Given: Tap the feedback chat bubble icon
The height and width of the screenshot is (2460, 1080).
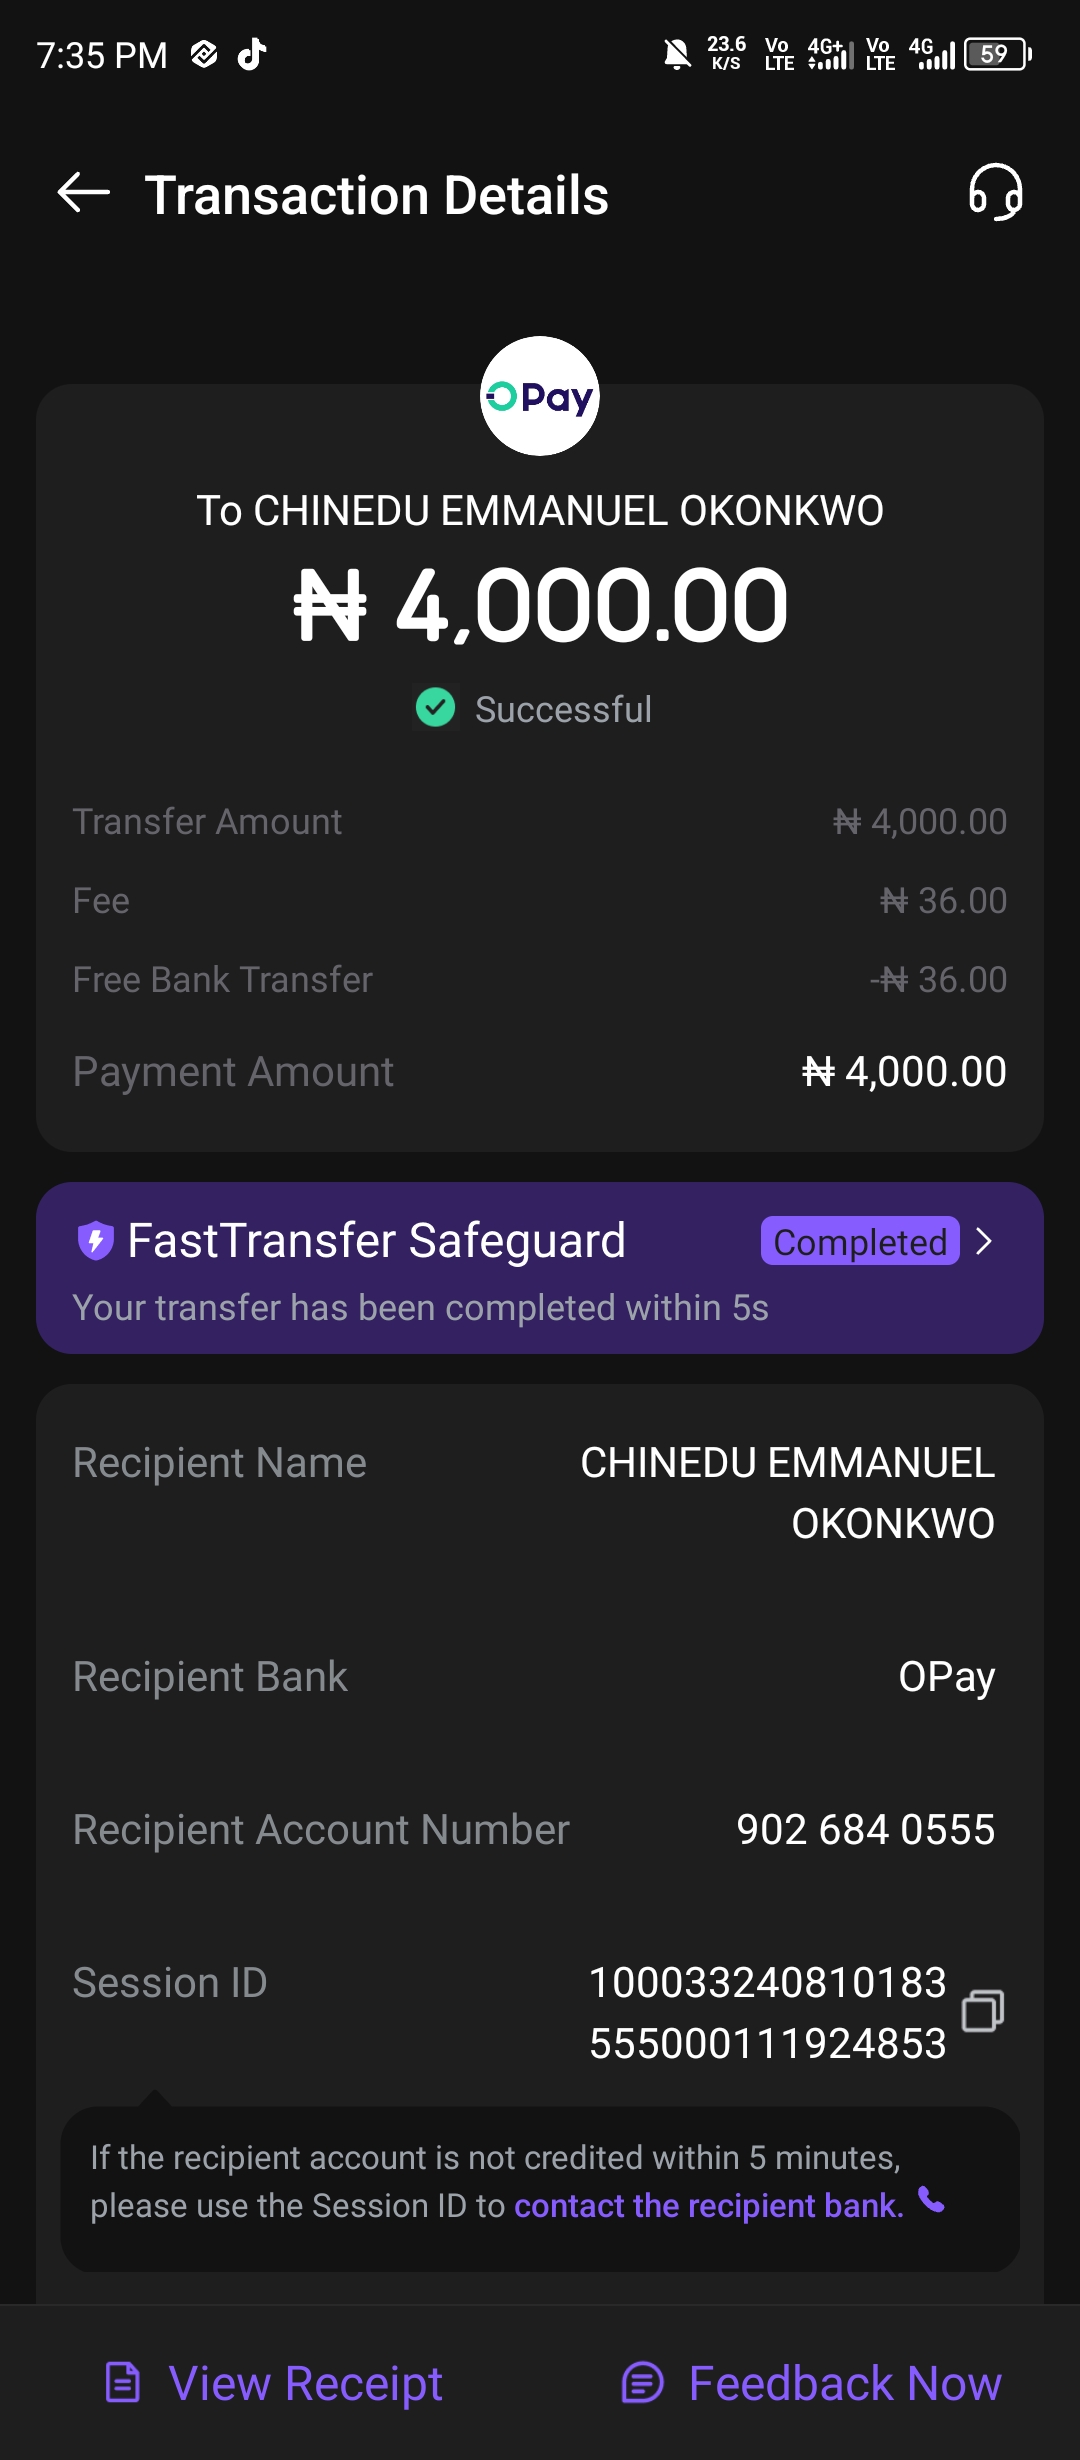Looking at the screenshot, I should (642, 2382).
